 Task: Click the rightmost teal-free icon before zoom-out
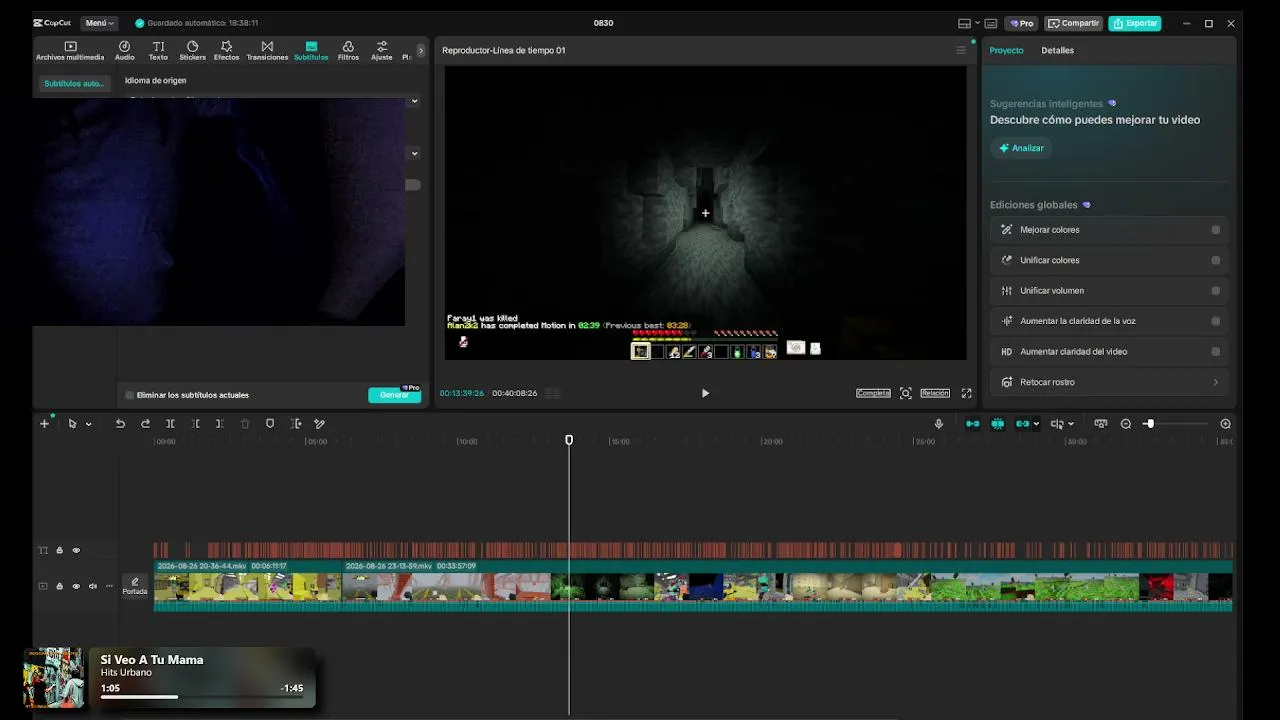pyautogui.click(x=1101, y=424)
